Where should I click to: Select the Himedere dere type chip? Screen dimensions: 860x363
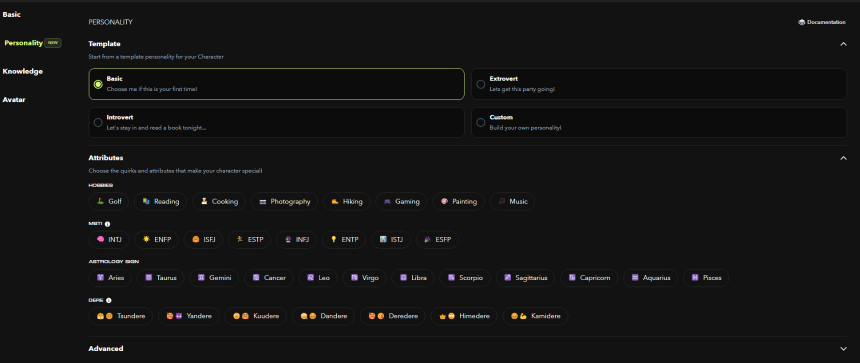click(463, 316)
